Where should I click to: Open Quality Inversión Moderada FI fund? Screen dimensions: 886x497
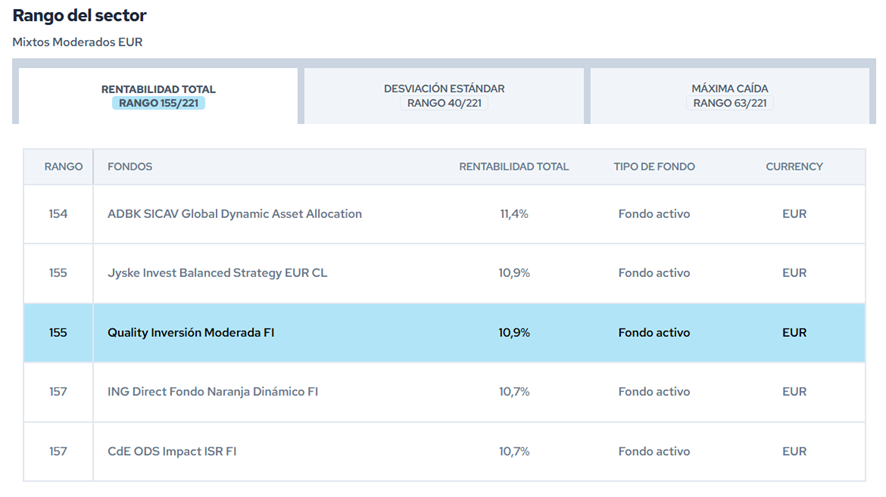pos(191,333)
